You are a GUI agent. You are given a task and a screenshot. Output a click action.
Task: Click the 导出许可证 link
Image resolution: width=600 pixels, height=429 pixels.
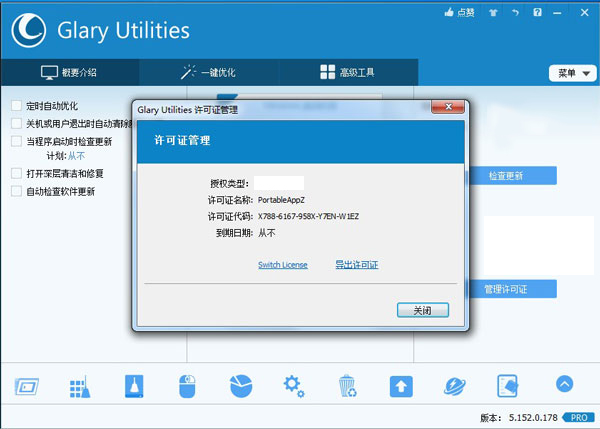pos(357,264)
